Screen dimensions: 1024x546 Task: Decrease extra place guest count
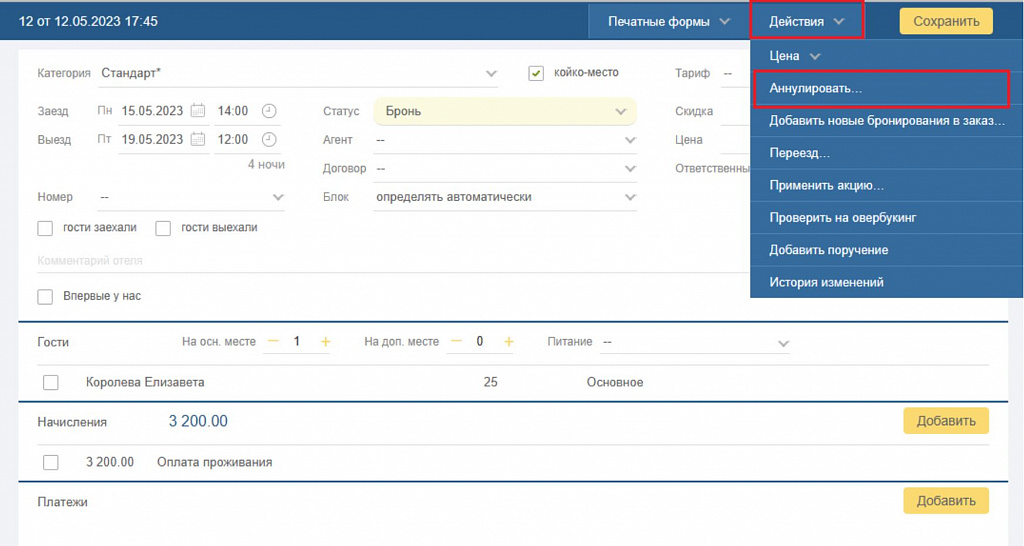pyautogui.click(x=456, y=342)
